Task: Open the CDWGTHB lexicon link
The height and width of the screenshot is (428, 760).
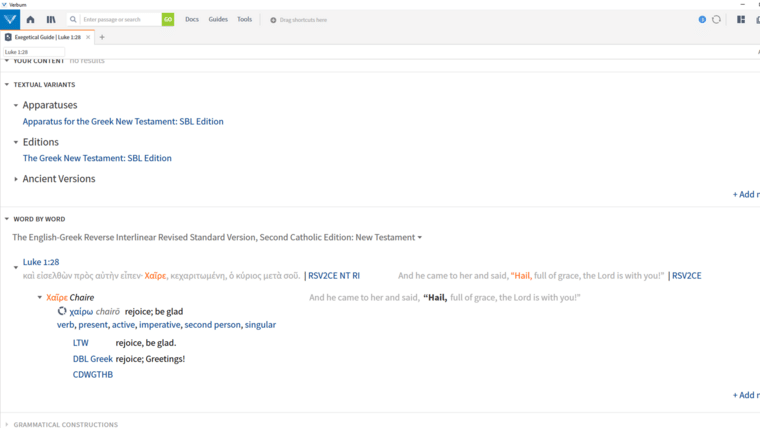Action: point(93,375)
